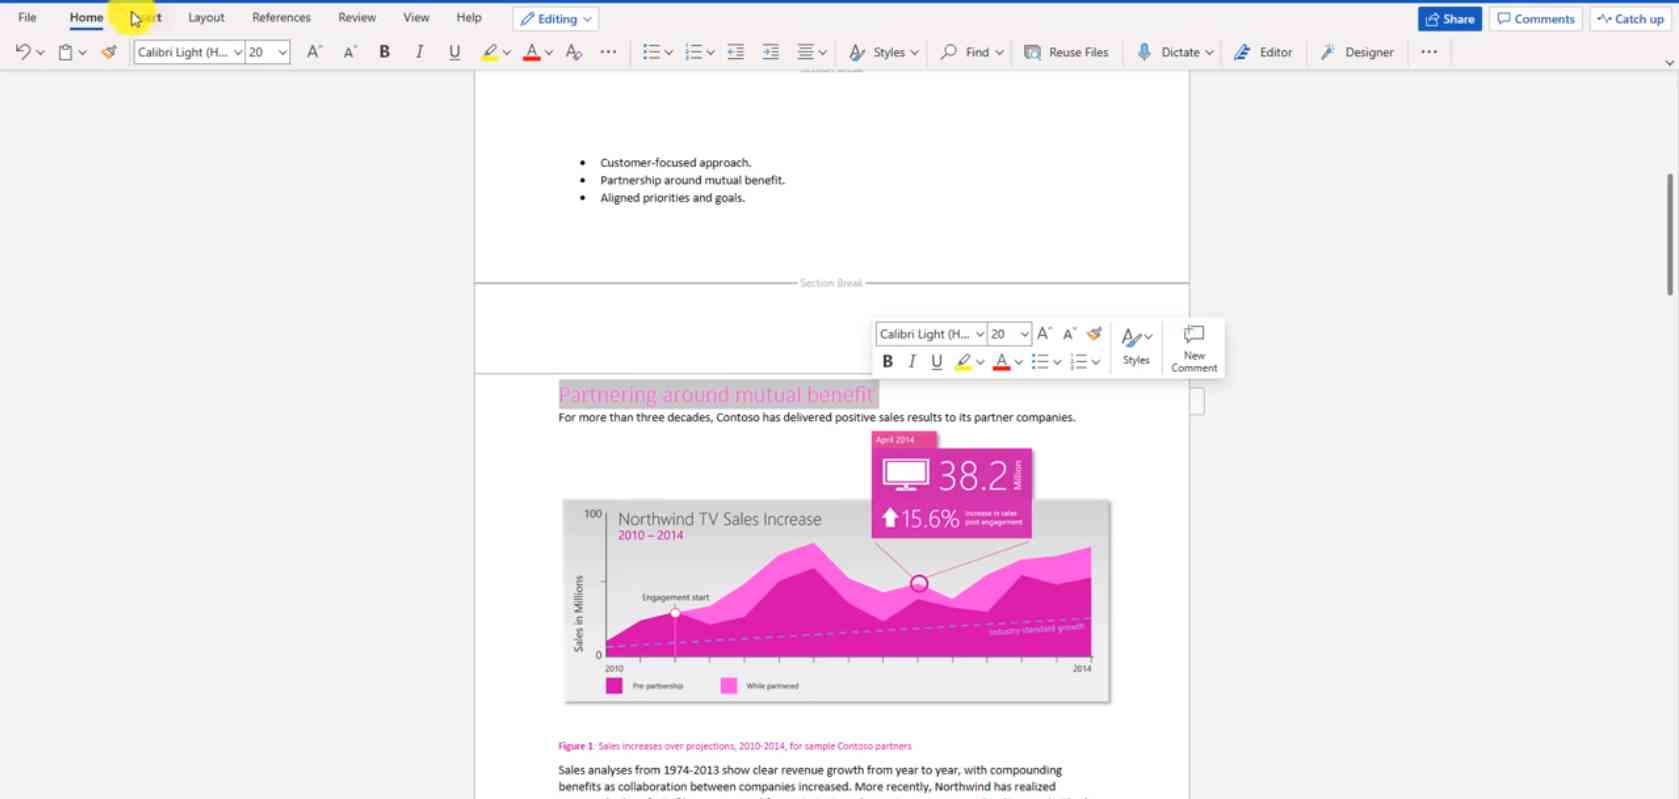Grow font in the floating mini toolbar
Image resolution: width=1679 pixels, height=799 pixels.
tap(1044, 334)
